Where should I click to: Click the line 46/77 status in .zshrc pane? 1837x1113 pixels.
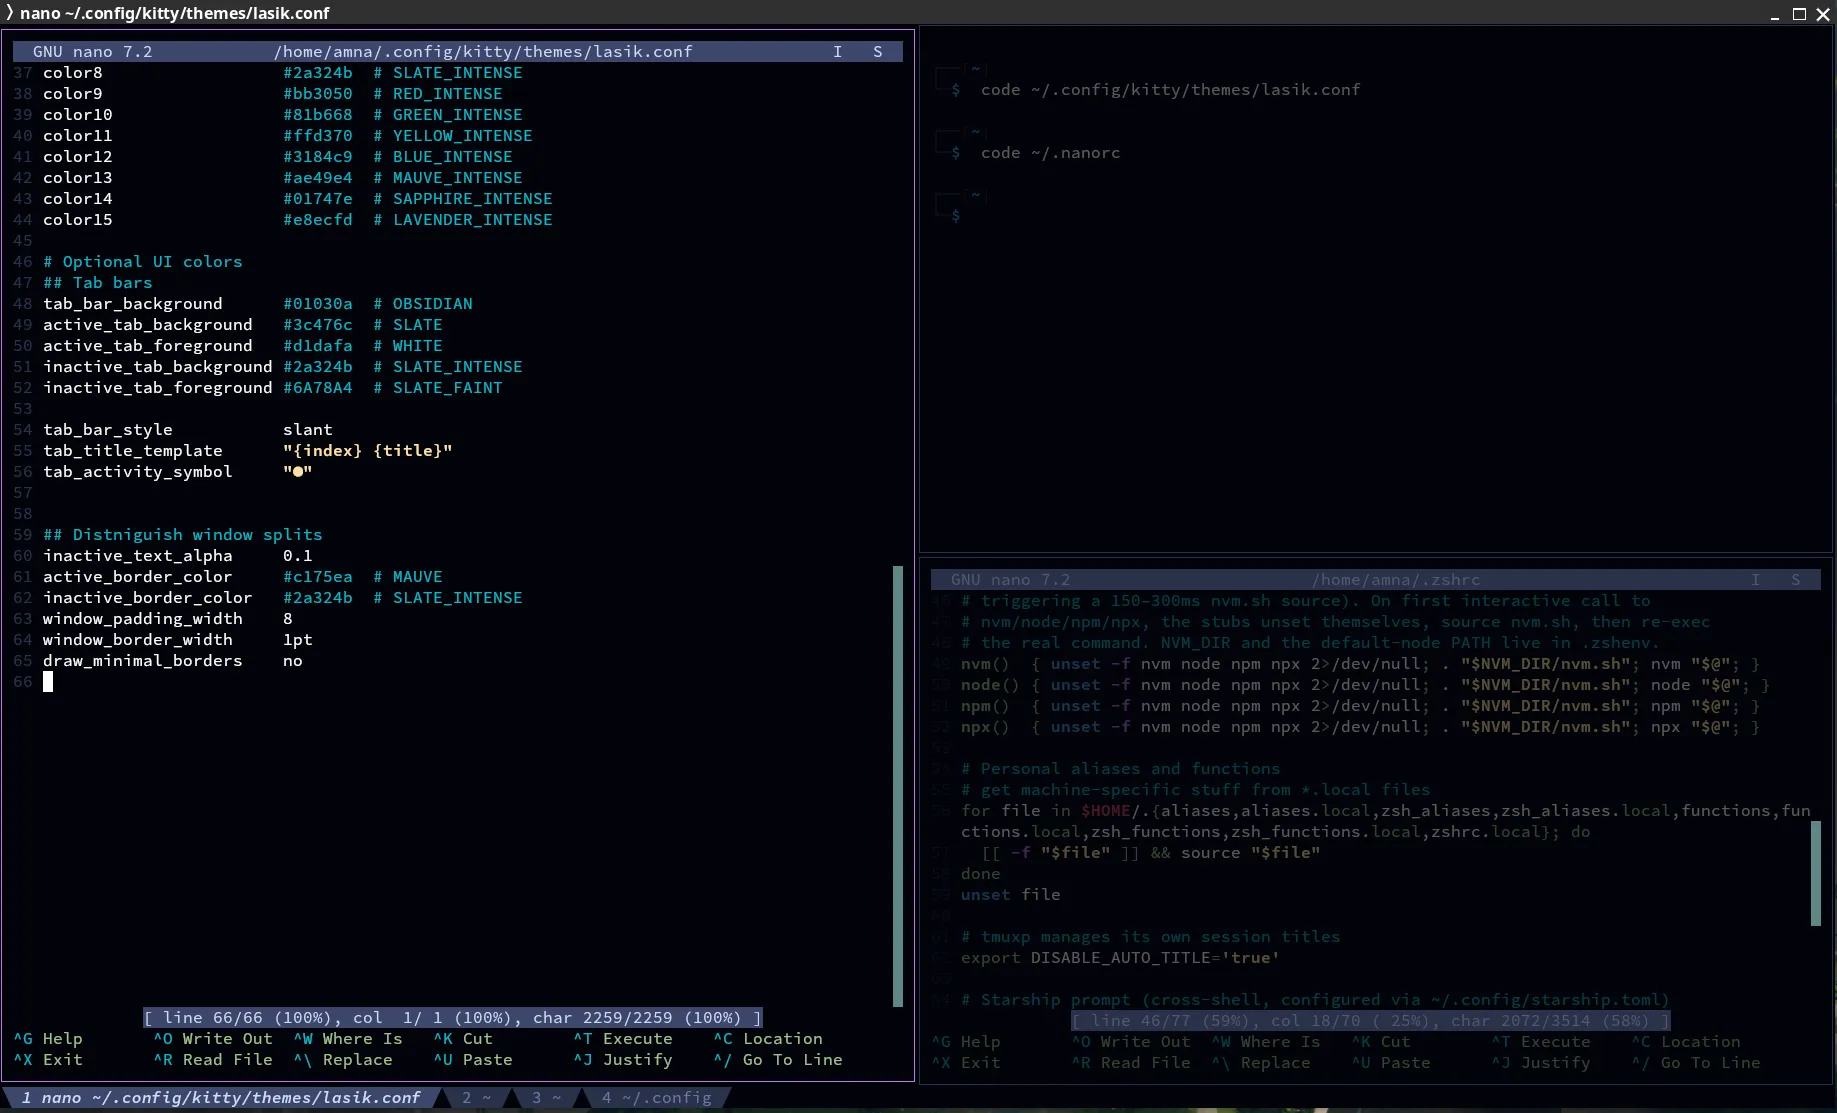[1371, 1020]
